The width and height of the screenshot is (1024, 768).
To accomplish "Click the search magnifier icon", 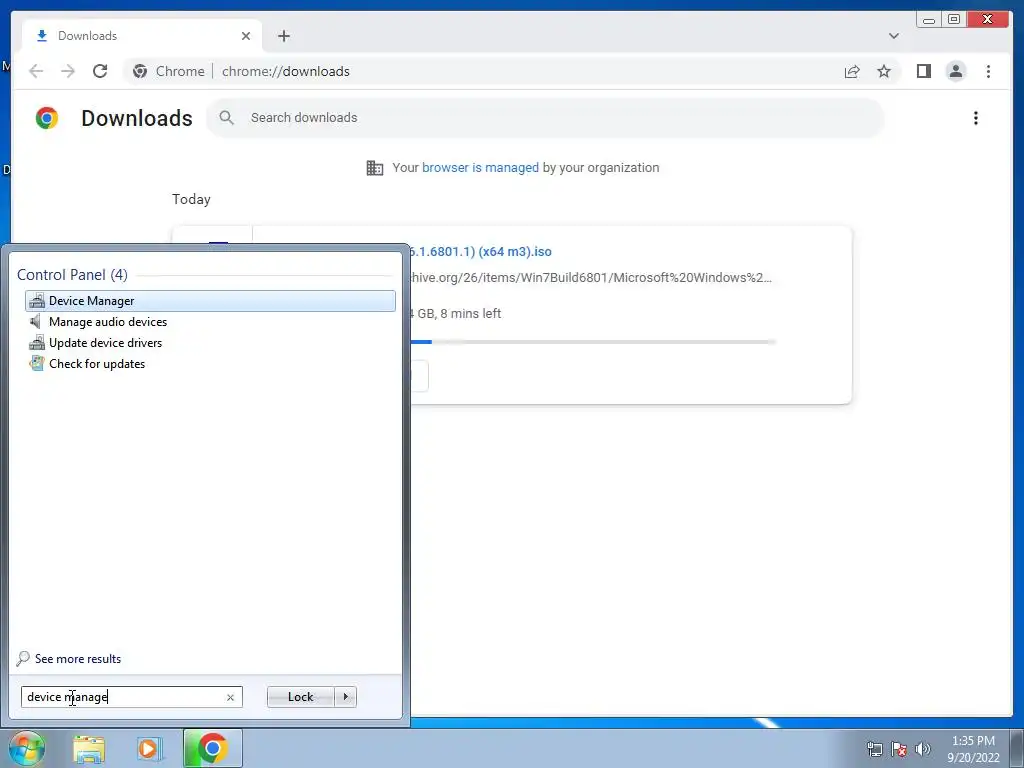I will 227,118.
